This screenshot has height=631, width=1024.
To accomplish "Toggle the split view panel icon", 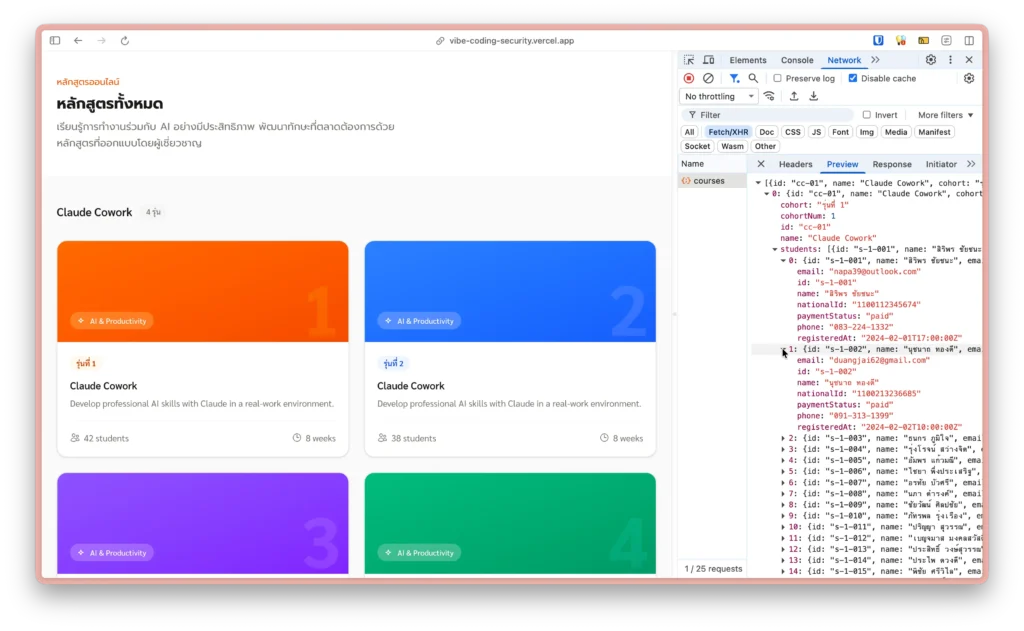I will (969, 40).
